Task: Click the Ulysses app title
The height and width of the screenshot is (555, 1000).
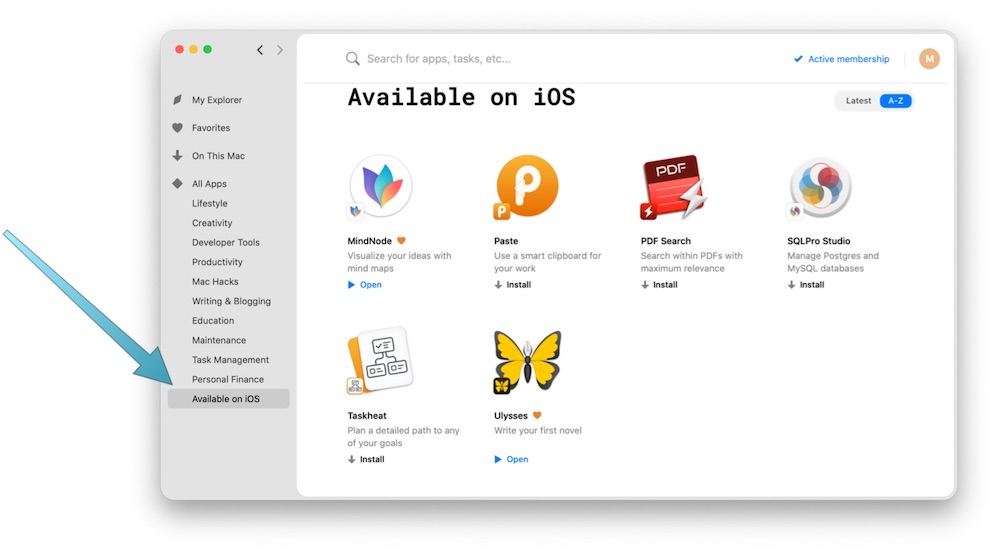Action: click(x=510, y=415)
